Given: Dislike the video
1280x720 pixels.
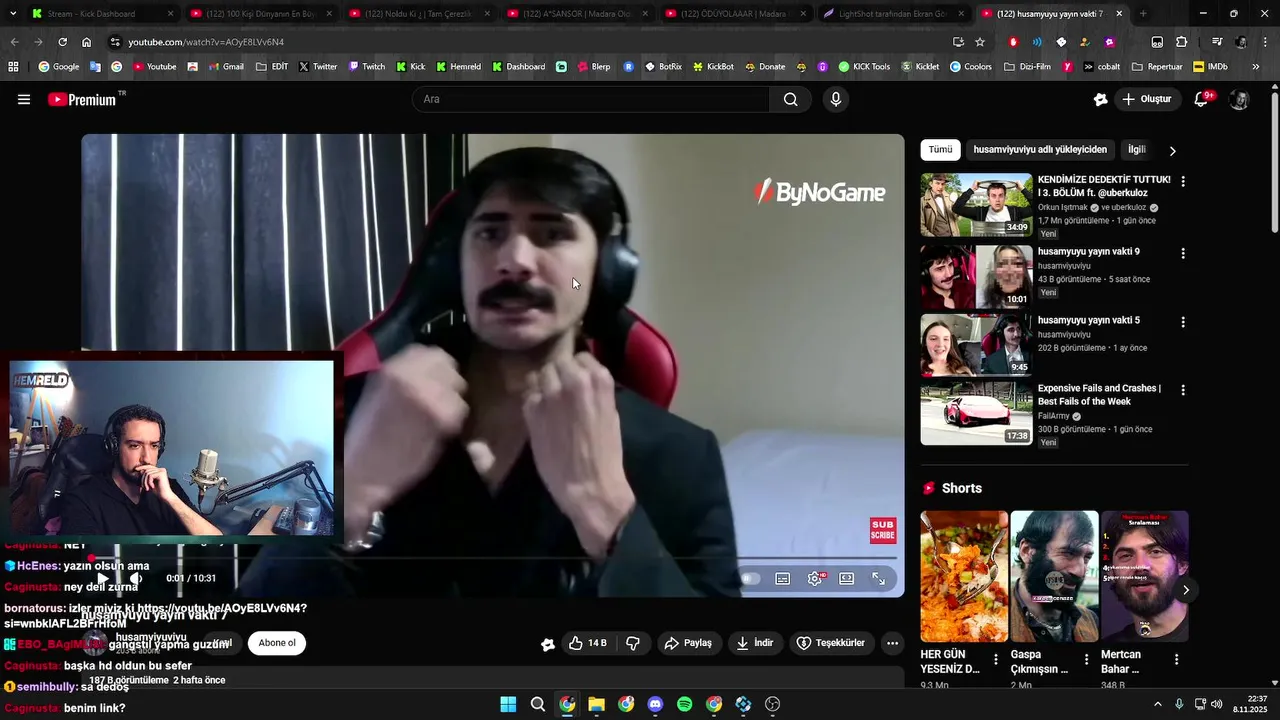Looking at the screenshot, I should (x=632, y=643).
